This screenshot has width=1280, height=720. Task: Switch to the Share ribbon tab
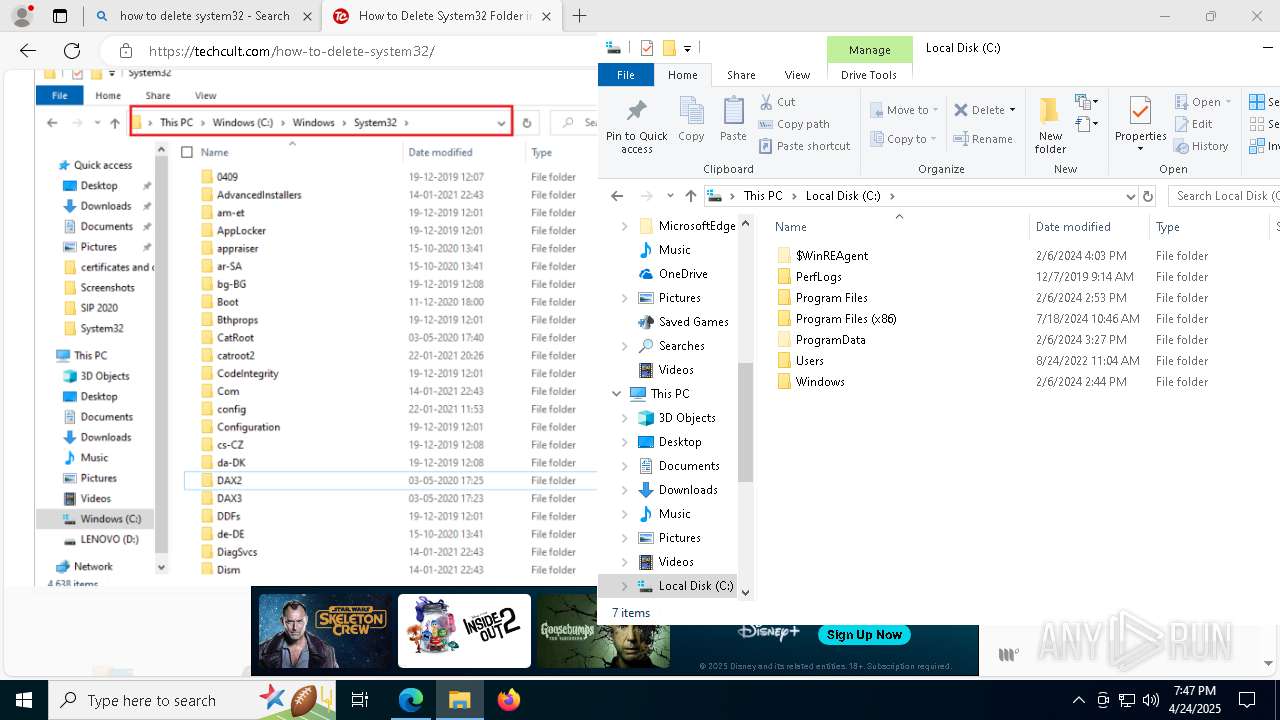[741, 75]
